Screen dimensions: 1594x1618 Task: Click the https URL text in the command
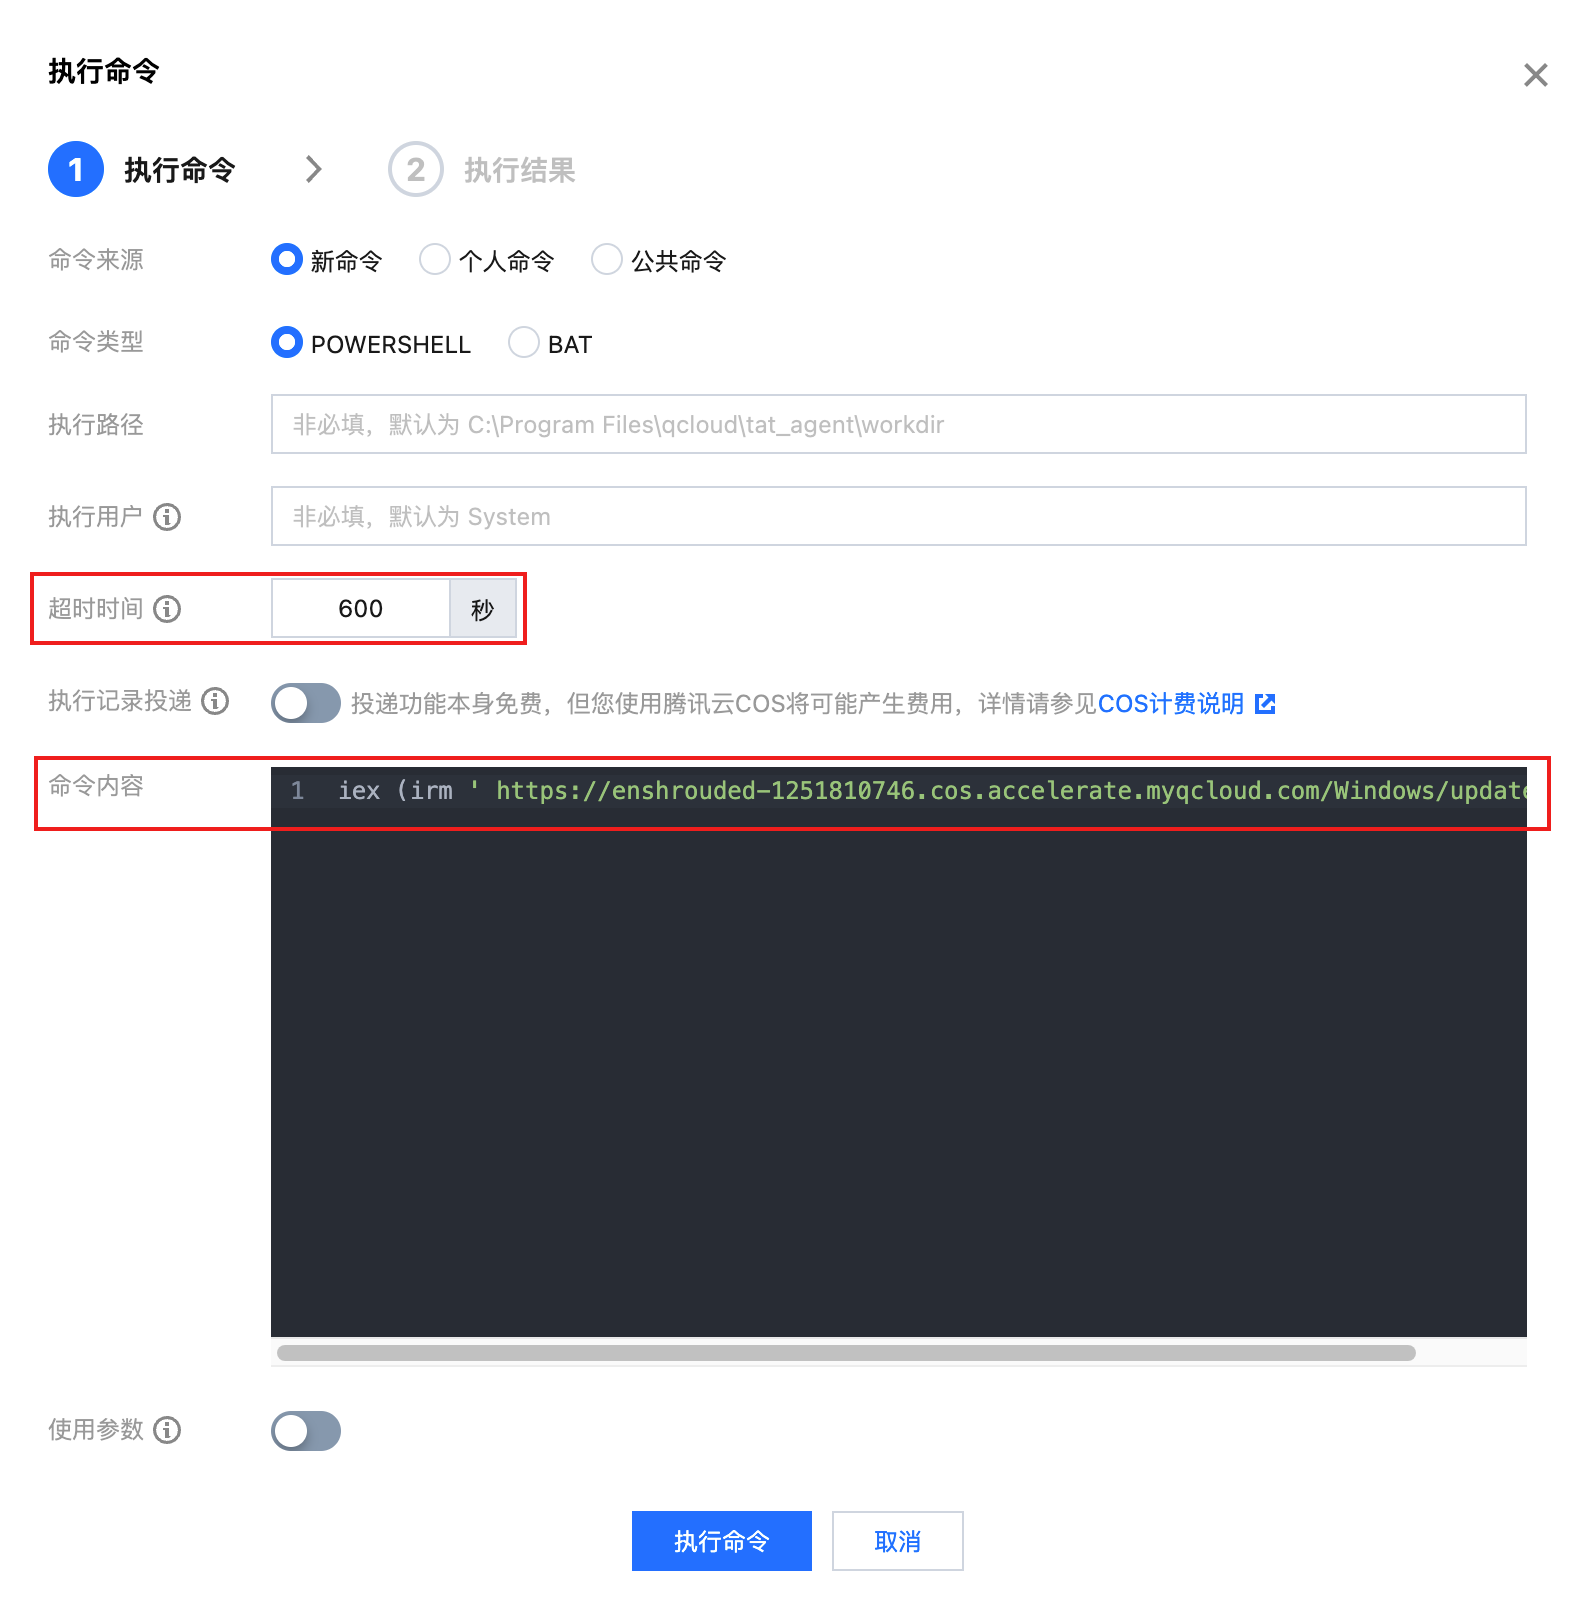point(1011,791)
